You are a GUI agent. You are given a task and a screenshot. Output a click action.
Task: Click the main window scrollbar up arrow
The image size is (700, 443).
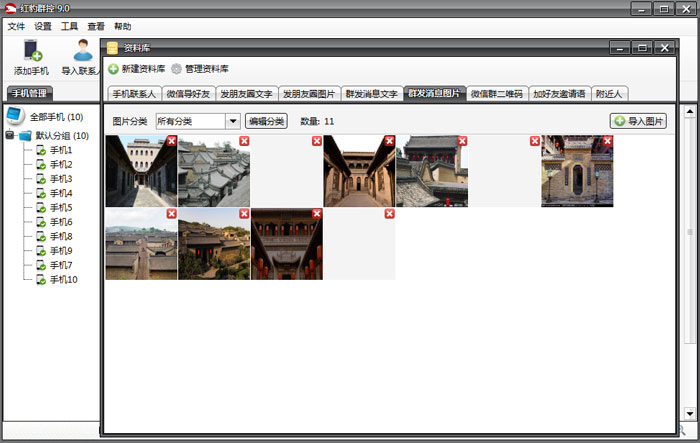click(x=690, y=111)
